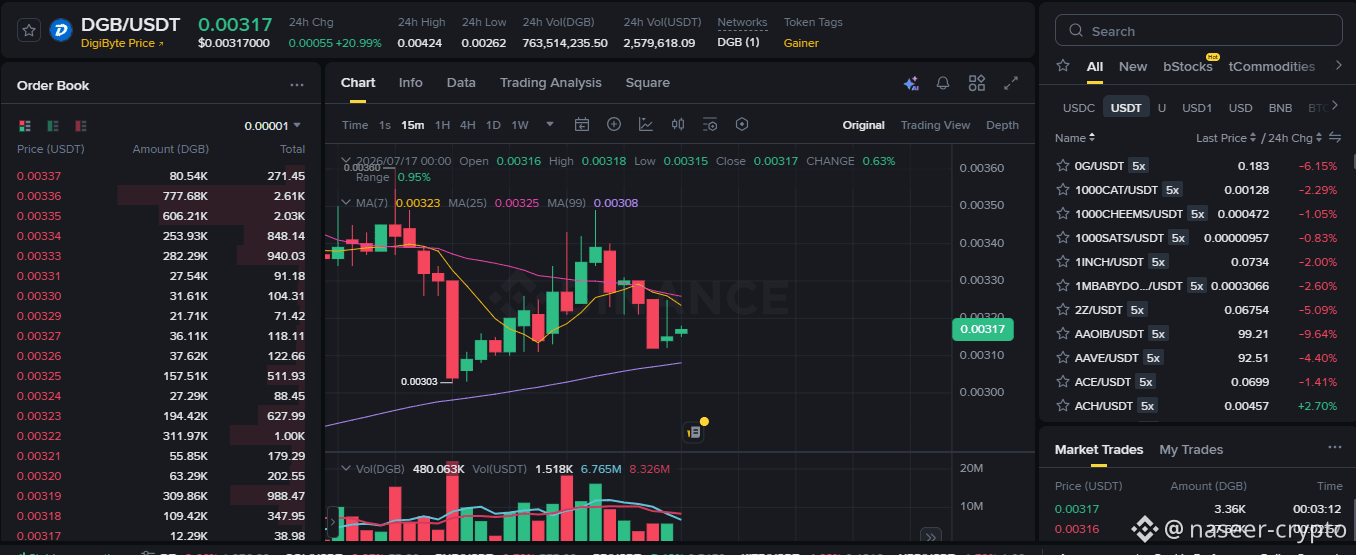Open the DigiByte Price link
This screenshot has width=1356, height=555.
coord(122,43)
